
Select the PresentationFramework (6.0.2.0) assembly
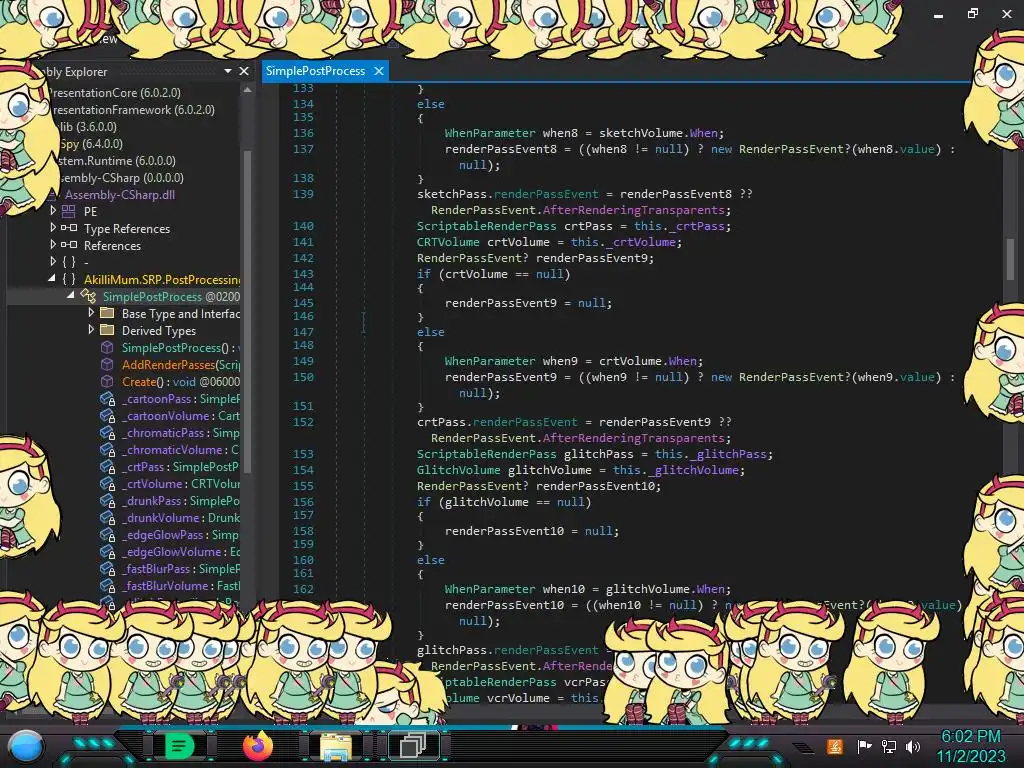(x=133, y=109)
